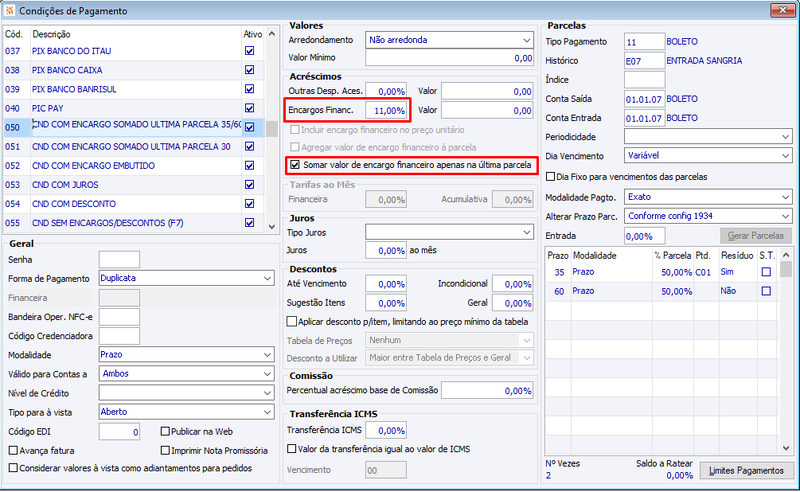This screenshot has width=800, height=492.
Task: Enable Imprimir Nota Promissória checkbox
Action: 165,450
